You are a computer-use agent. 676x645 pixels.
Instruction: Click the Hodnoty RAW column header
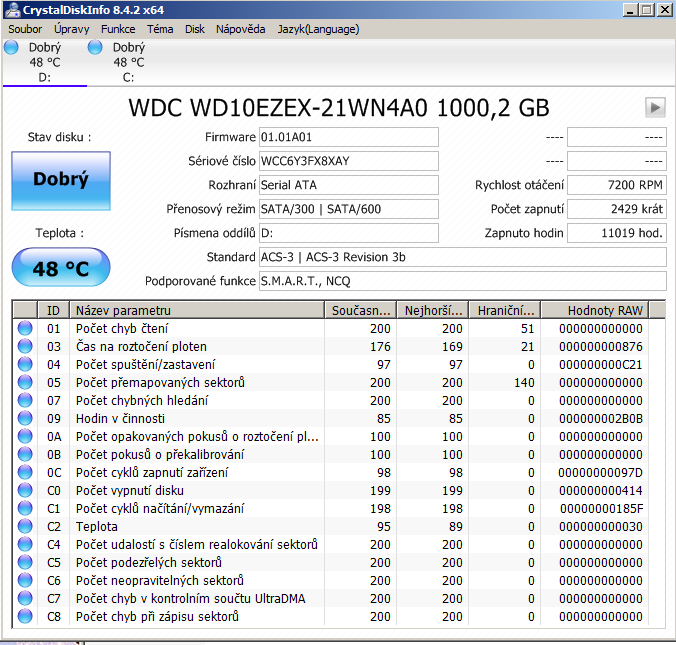pos(600,310)
